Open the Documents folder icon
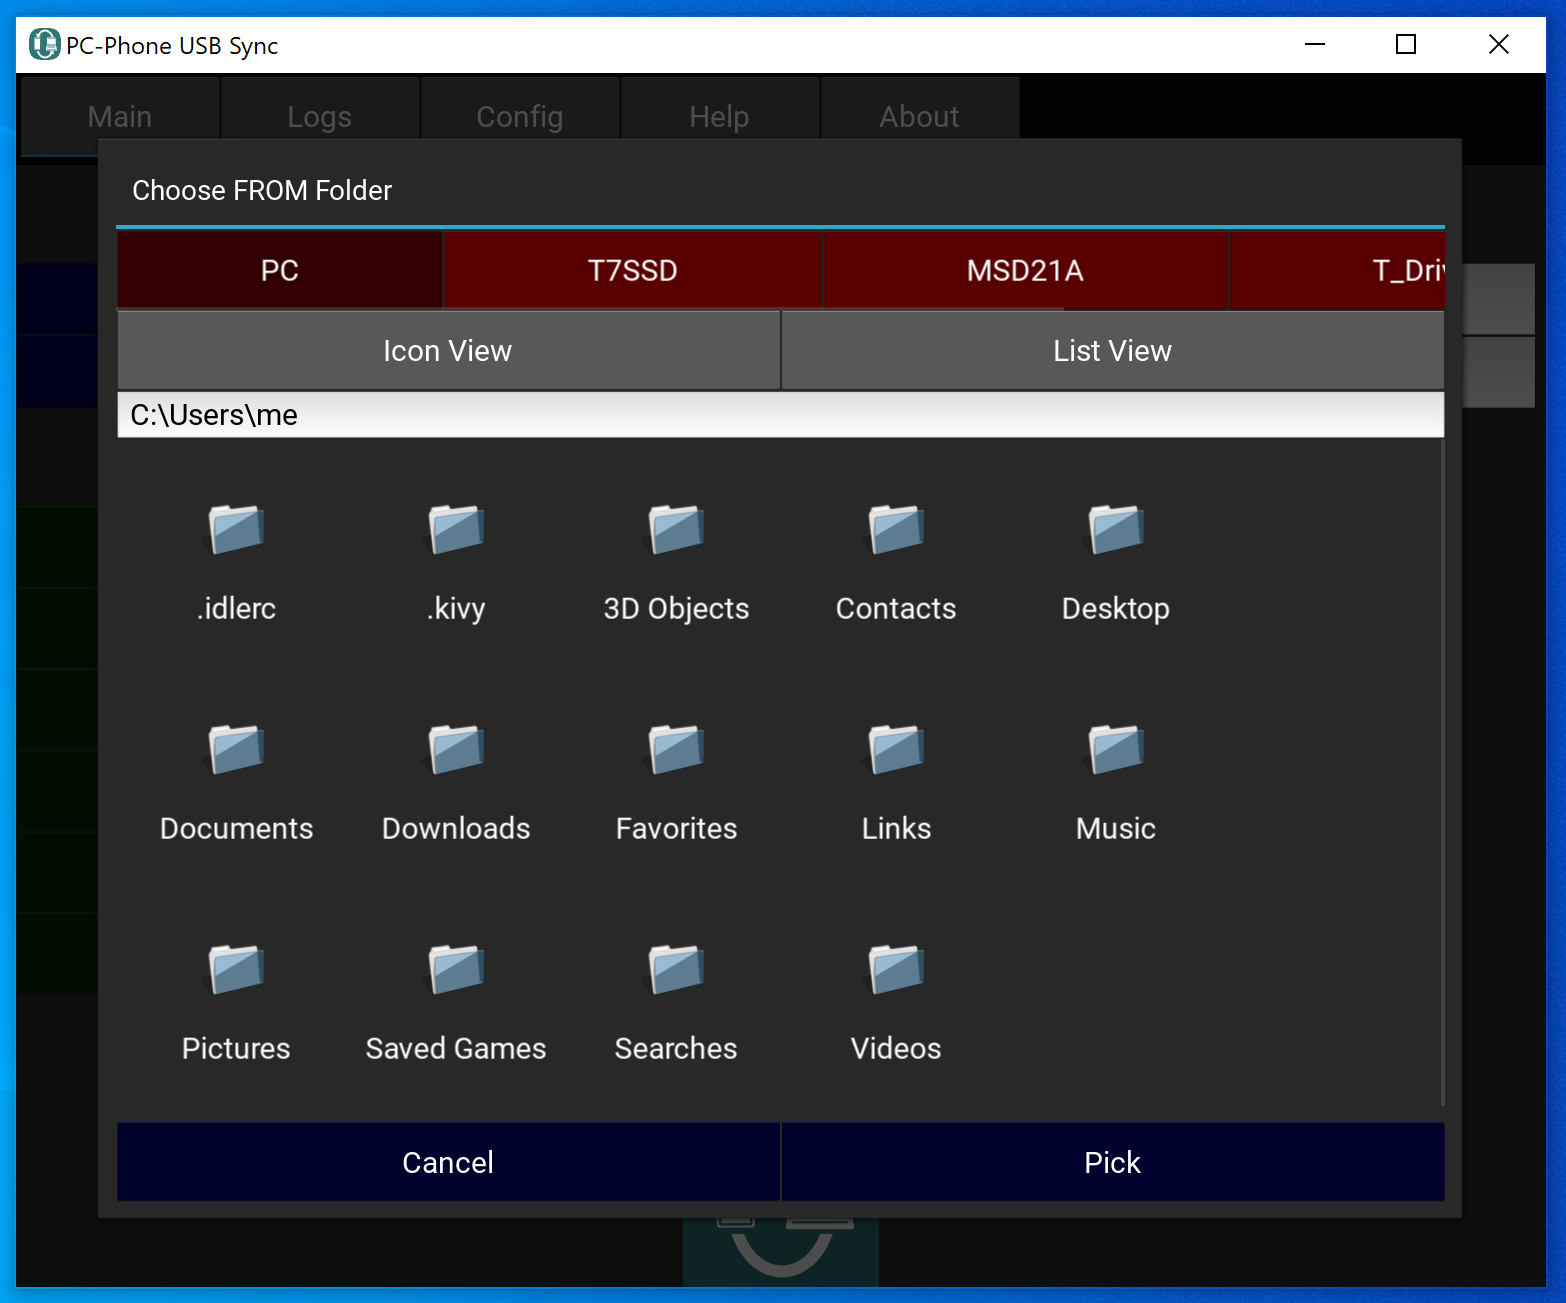The width and height of the screenshot is (1566, 1303). click(x=236, y=750)
